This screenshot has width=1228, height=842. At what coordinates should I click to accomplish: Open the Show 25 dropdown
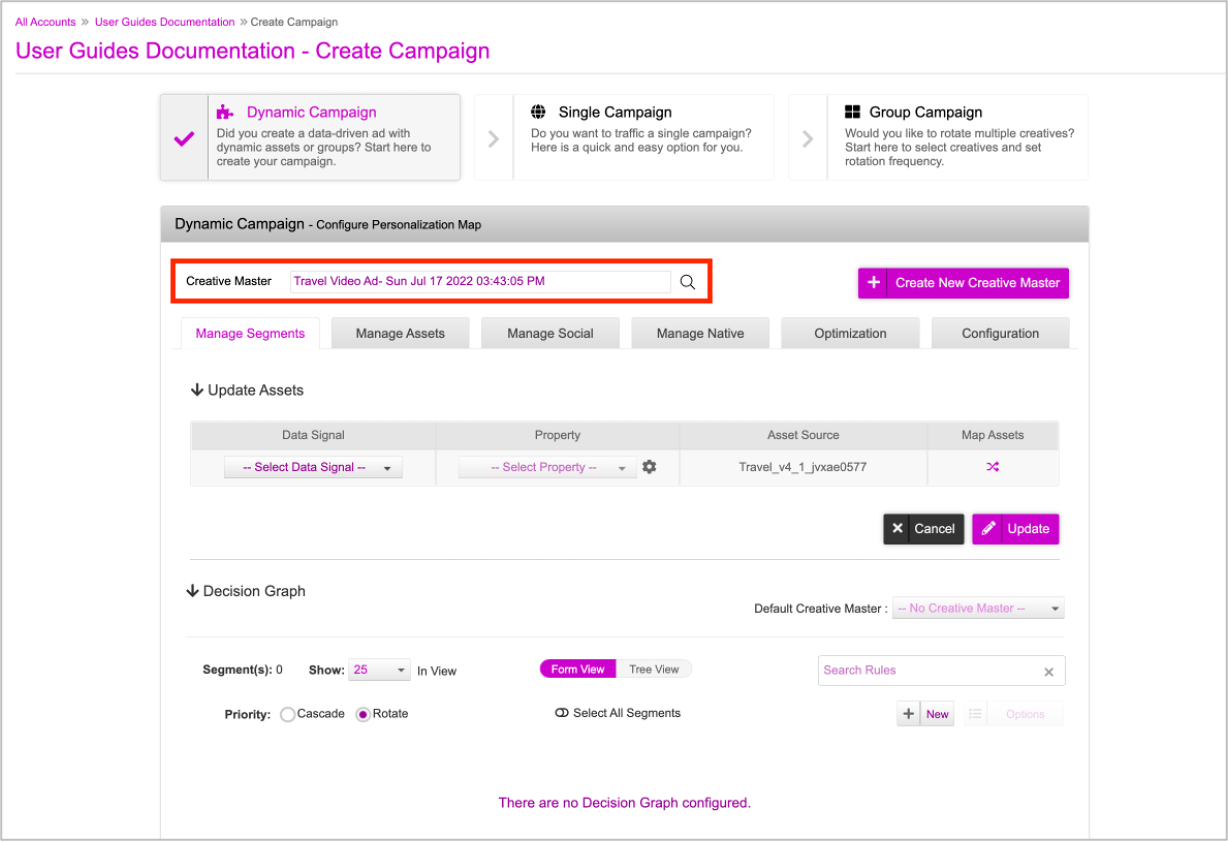pyautogui.click(x=379, y=670)
